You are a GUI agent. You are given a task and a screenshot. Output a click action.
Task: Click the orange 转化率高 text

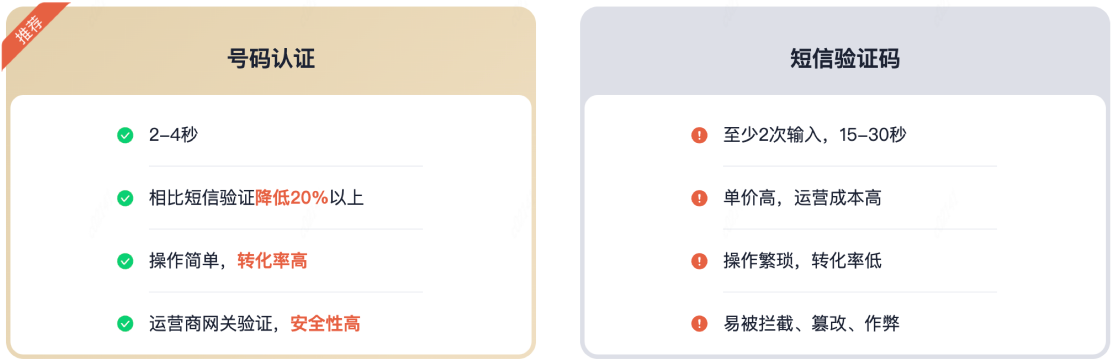[272, 261]
